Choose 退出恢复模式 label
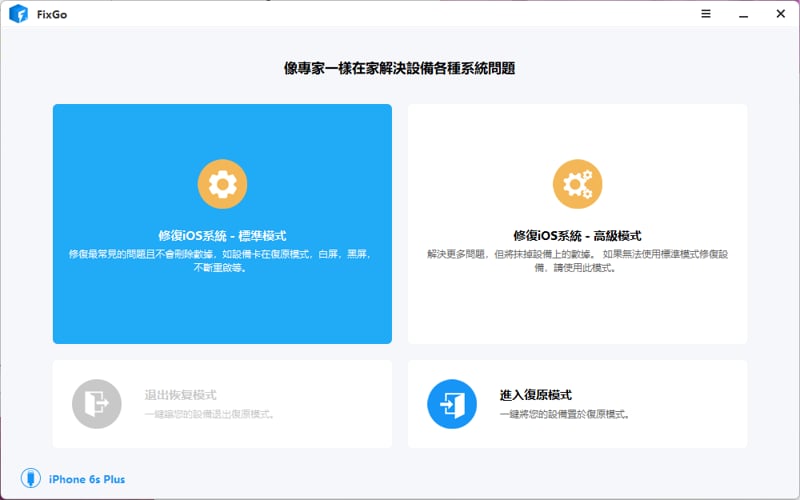Viewport: 800px width, 500px height. click(180, 395)
